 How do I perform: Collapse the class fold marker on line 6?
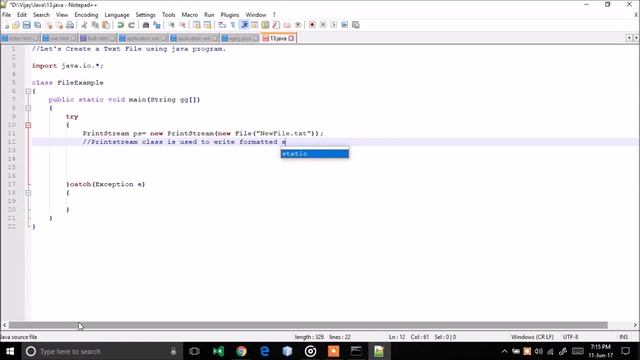(x=28, y=91)
